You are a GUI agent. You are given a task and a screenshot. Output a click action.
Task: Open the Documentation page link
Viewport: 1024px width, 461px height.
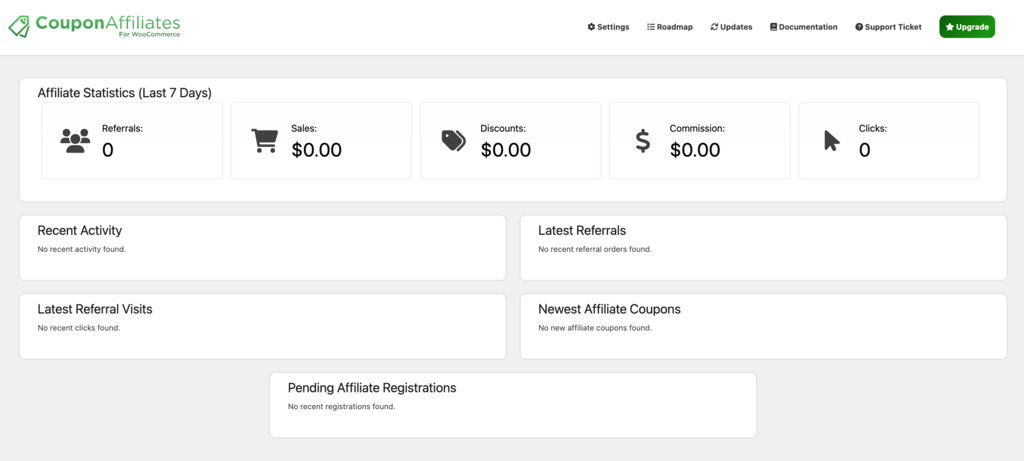(x=804, y=27)
